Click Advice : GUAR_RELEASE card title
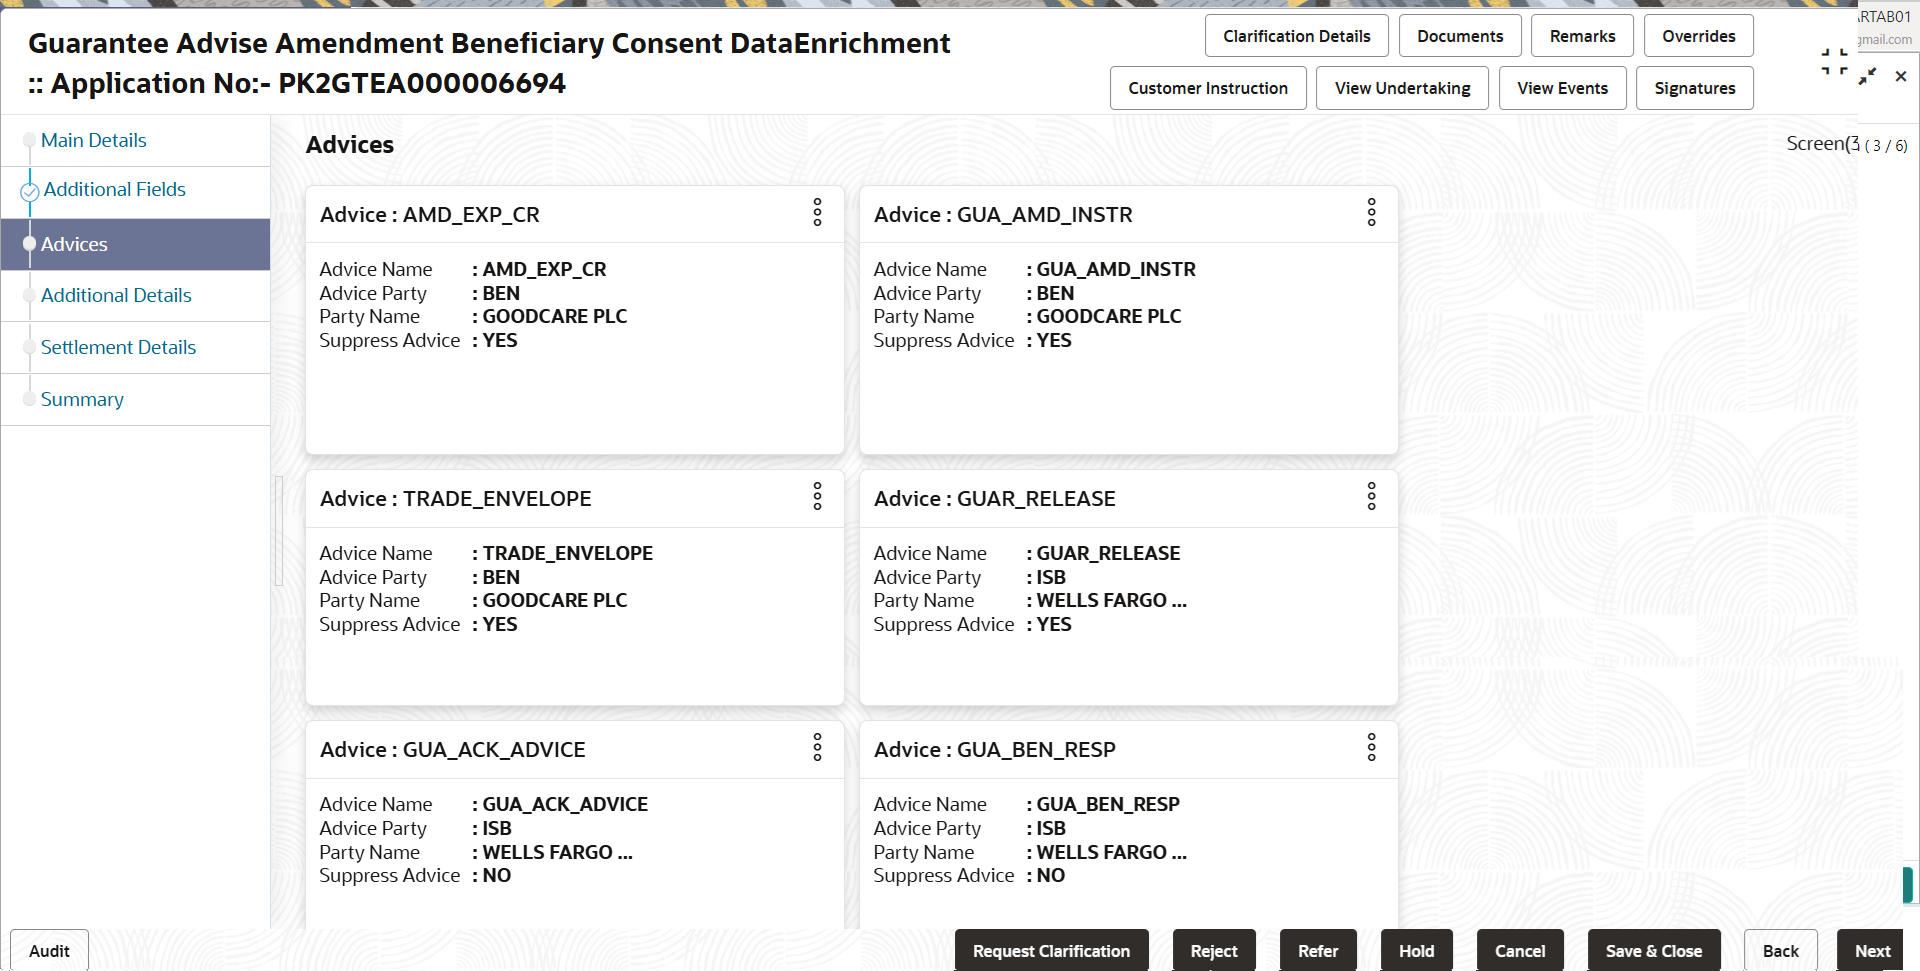This screenshot has height=971, width=1920. 995,498
